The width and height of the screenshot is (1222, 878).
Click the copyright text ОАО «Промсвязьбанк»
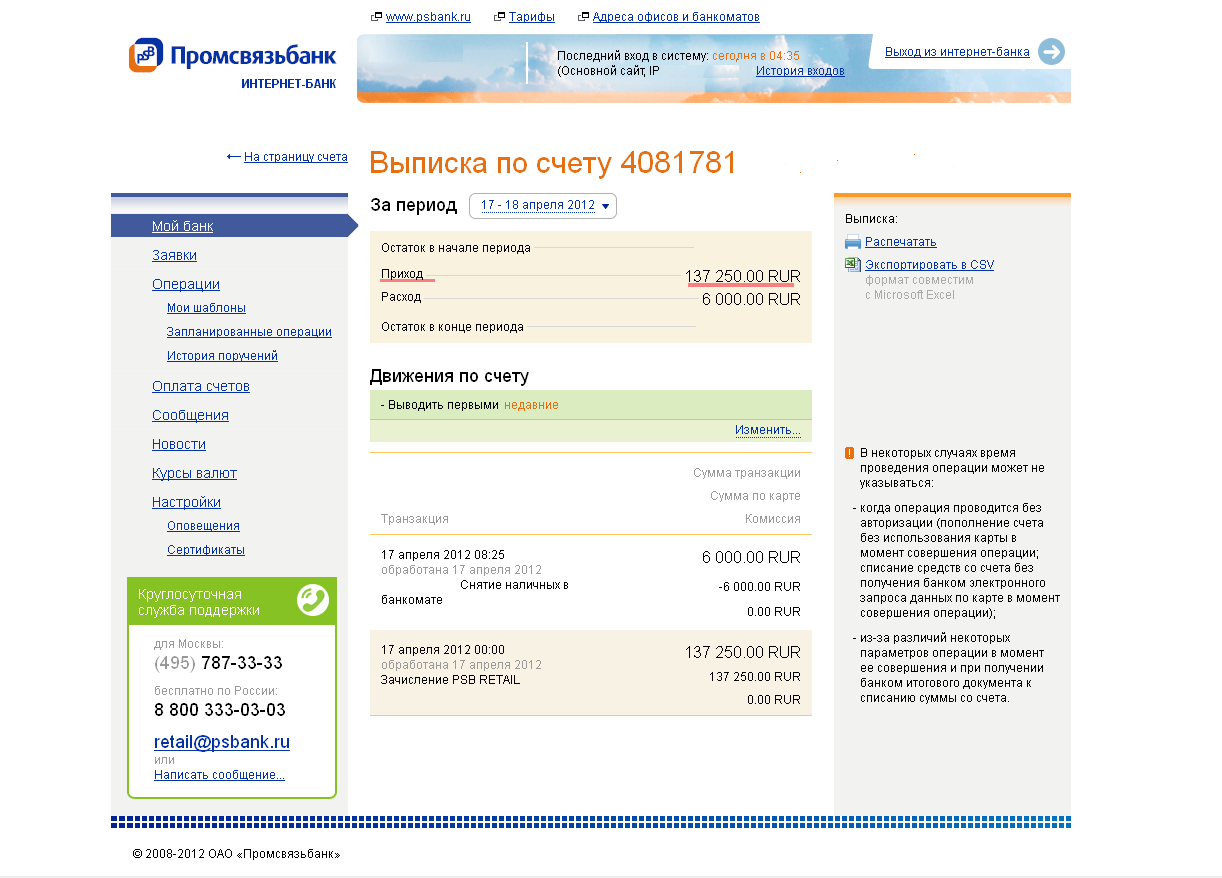point(274,855)
